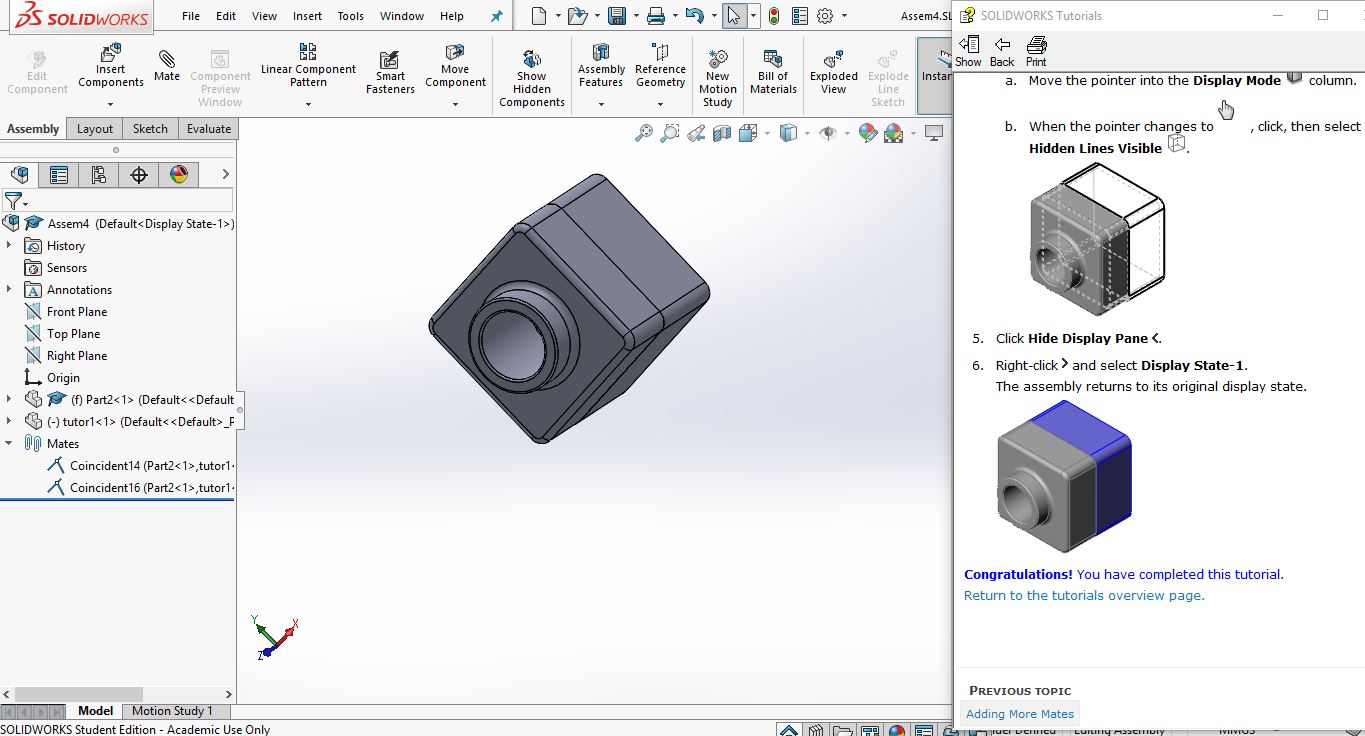The height and width of the screenshot is (736, 1365).
Task: Open the DisplayManager appearance tab
Action: (179, 175)
